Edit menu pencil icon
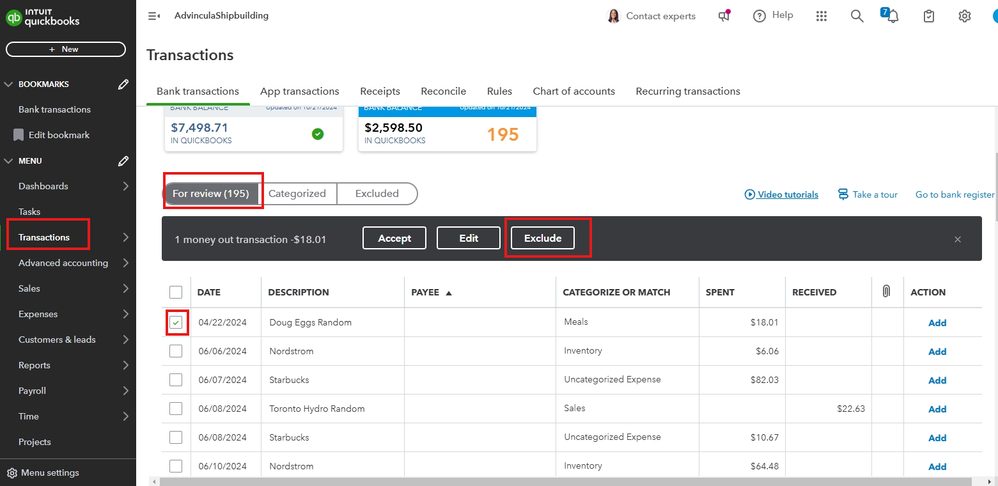Screen dimensions: 998x486 point(123,161)
